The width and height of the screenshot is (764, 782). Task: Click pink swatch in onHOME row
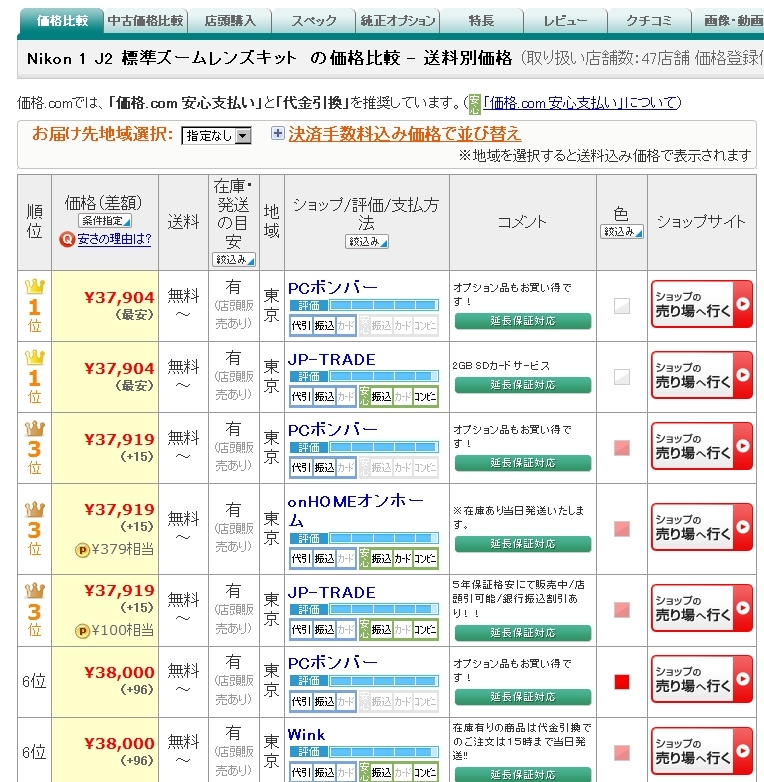621,529
